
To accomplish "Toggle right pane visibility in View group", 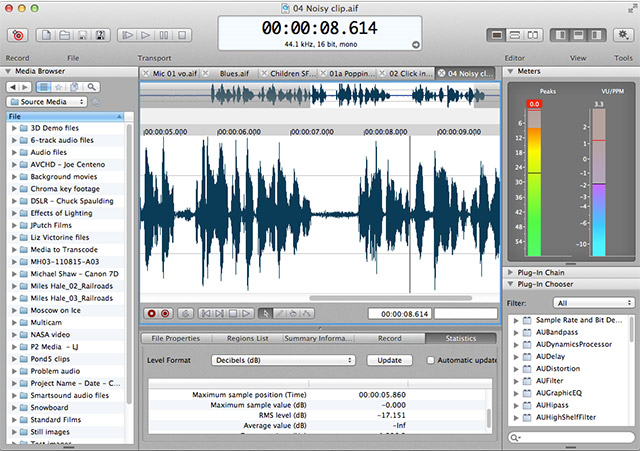I will pos(596,35).
